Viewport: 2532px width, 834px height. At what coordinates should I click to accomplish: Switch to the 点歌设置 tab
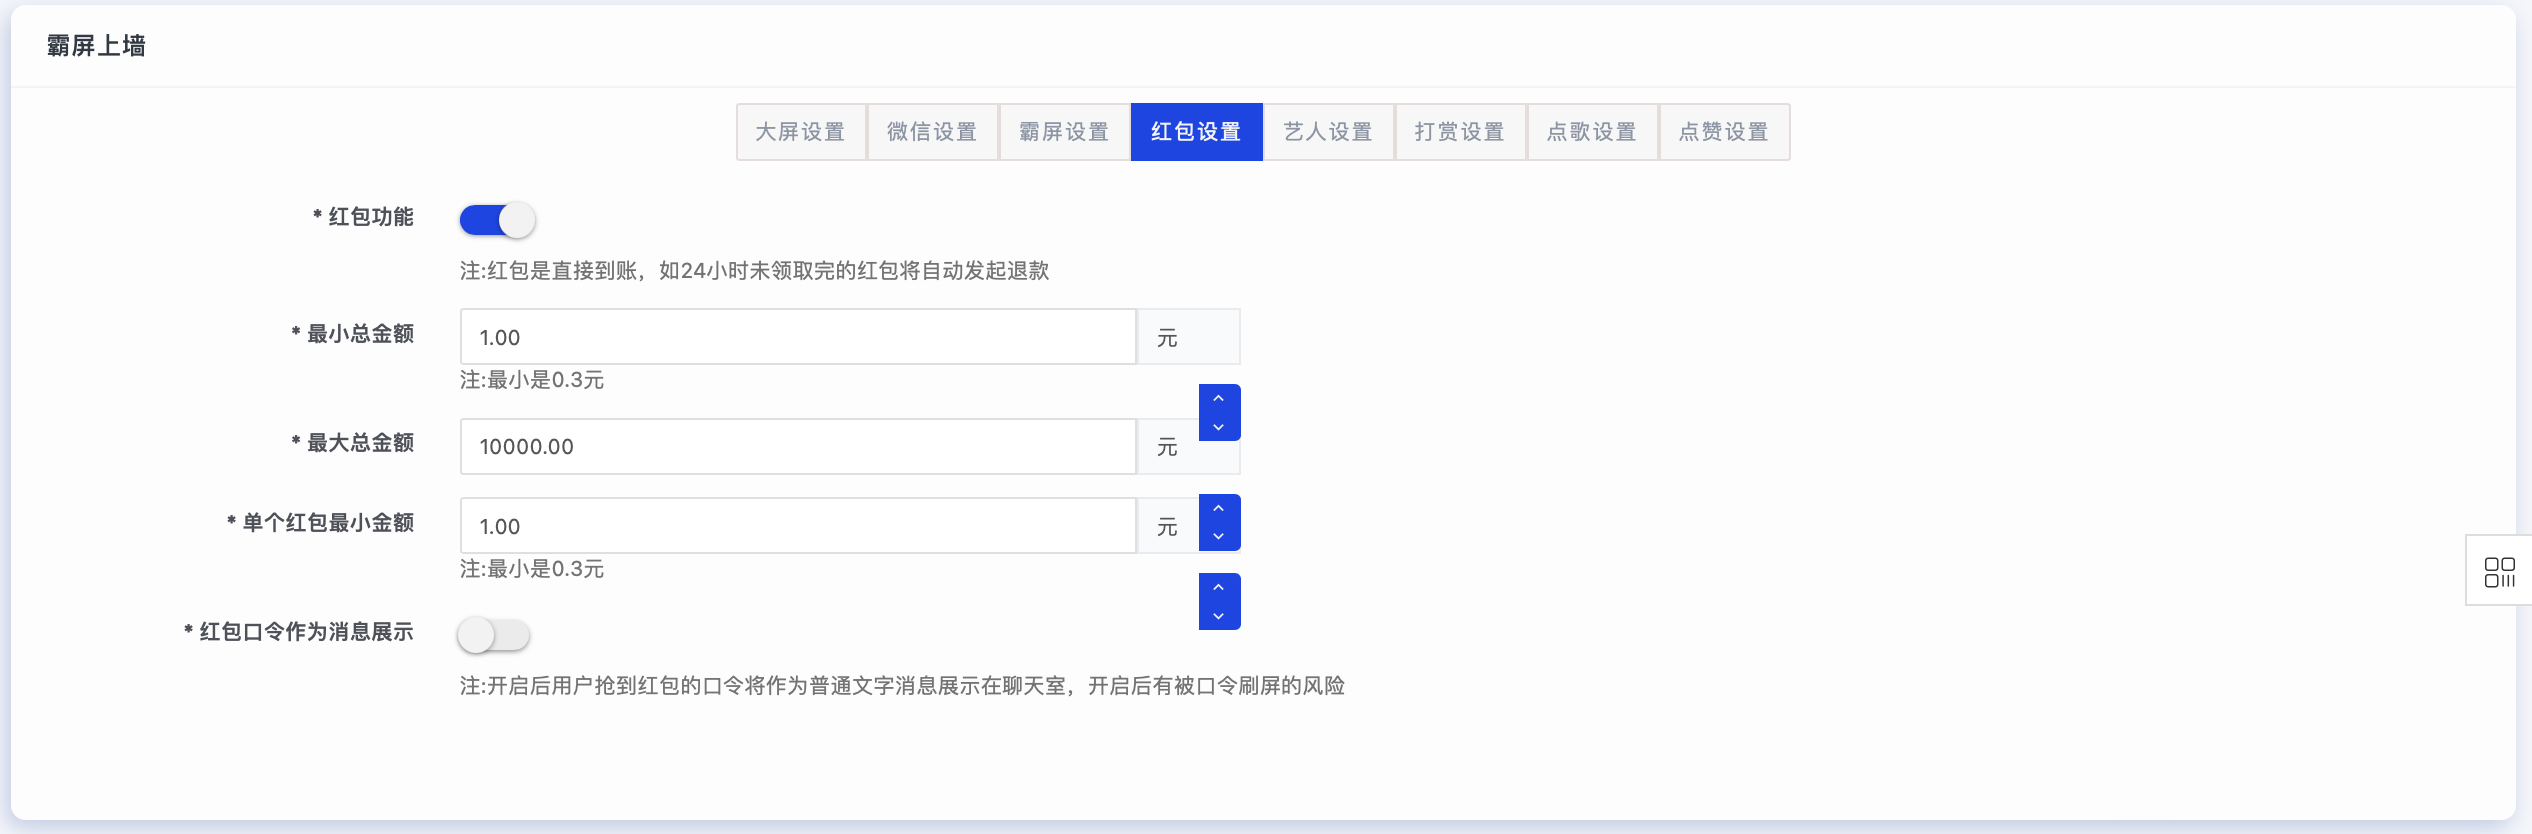(x=1593, y=132)
